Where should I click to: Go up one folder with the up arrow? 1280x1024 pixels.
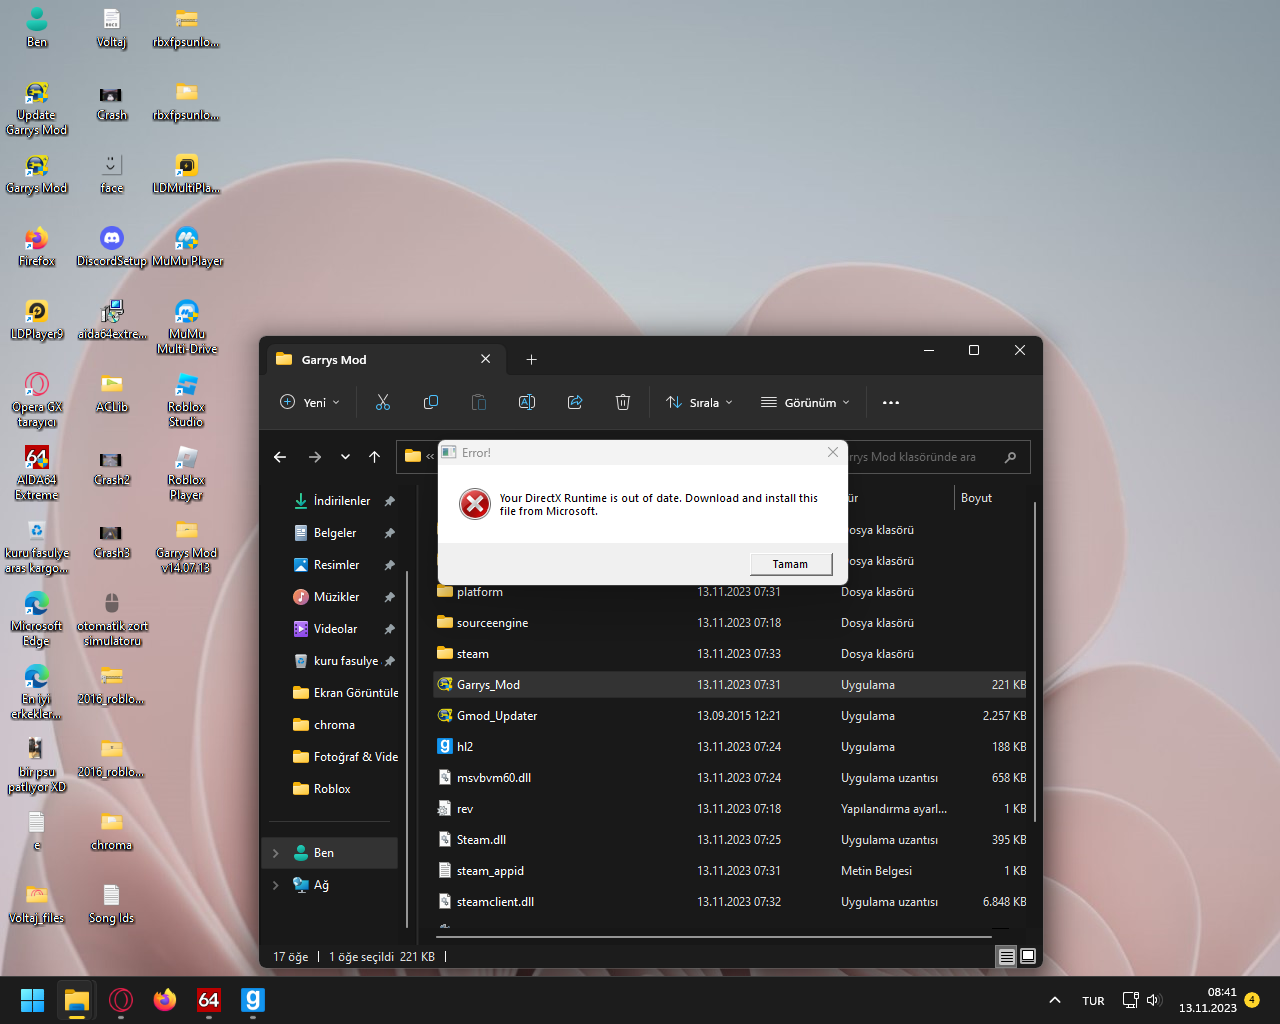click(x=375, y=457)
